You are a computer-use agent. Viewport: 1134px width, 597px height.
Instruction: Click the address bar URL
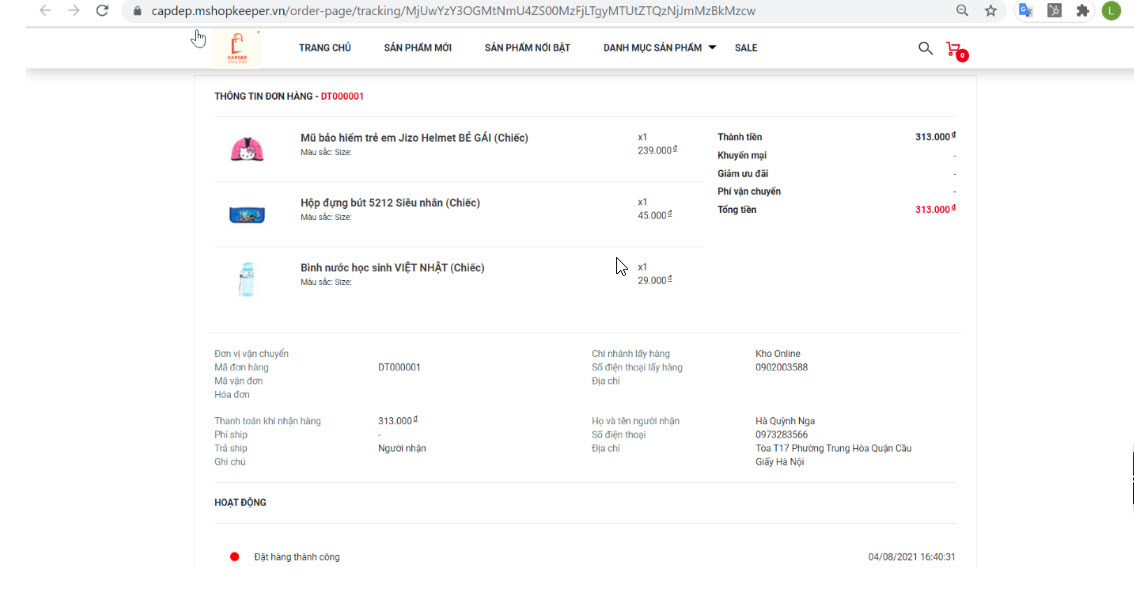coord(453,11)
